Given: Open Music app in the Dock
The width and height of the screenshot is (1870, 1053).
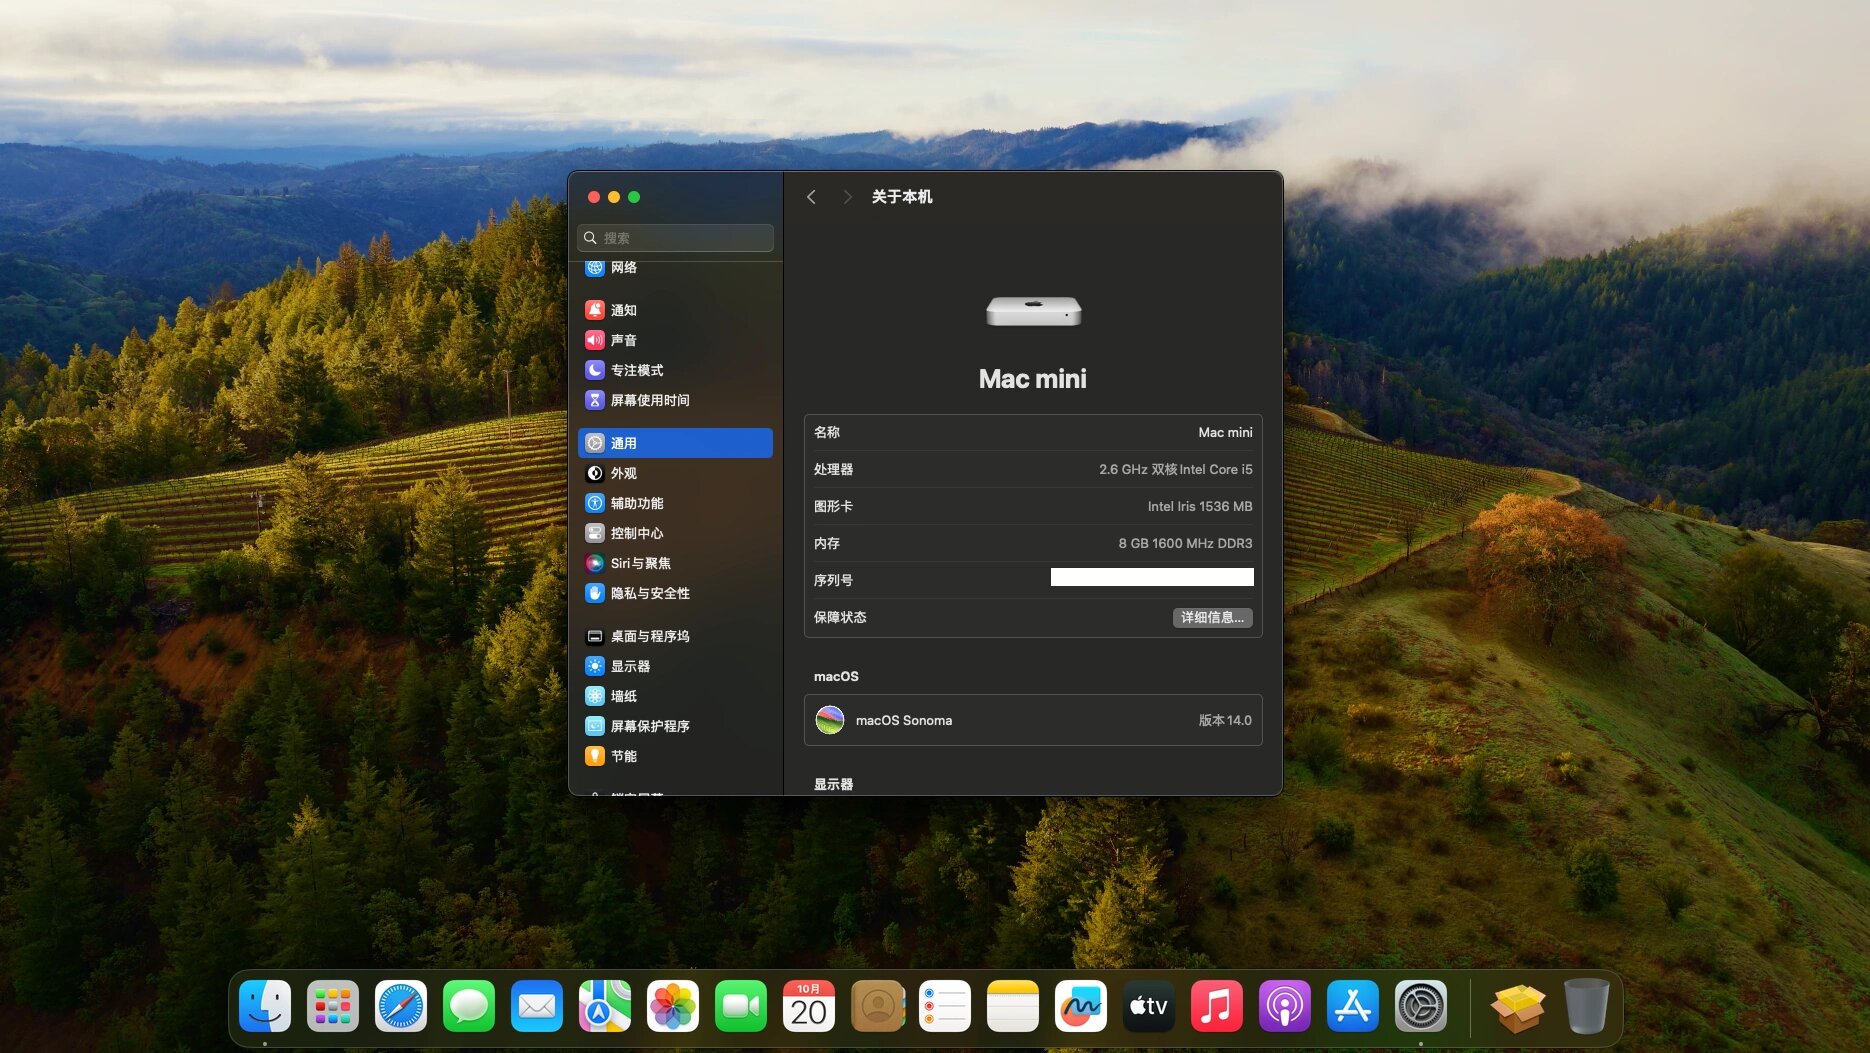Looking at the screenshot, I should click(x=1217, y=1006).
